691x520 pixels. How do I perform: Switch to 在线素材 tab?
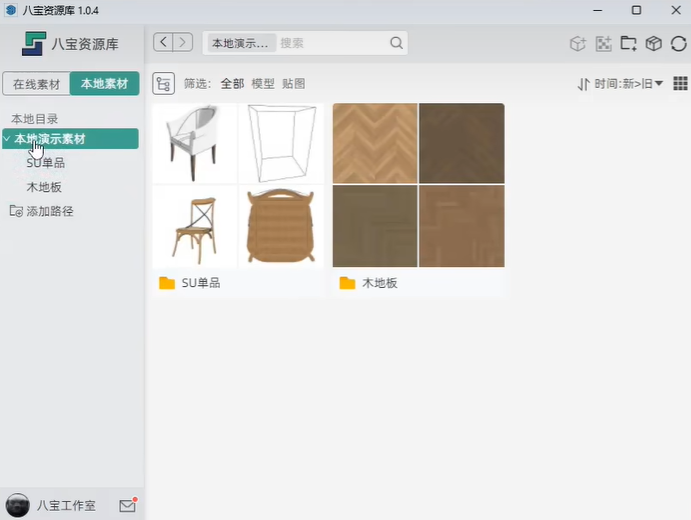(x=35, y=84)
